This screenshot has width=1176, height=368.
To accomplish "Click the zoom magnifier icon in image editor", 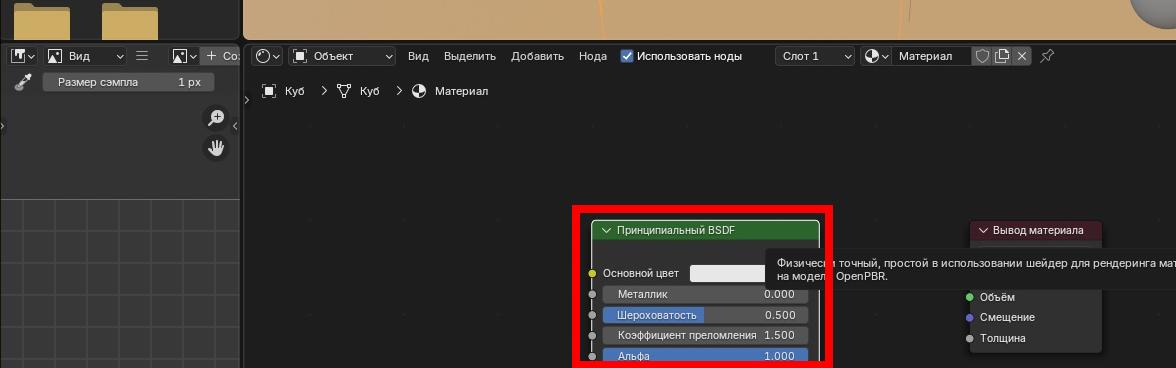I will pyautogui.click(x=216, y=118).
